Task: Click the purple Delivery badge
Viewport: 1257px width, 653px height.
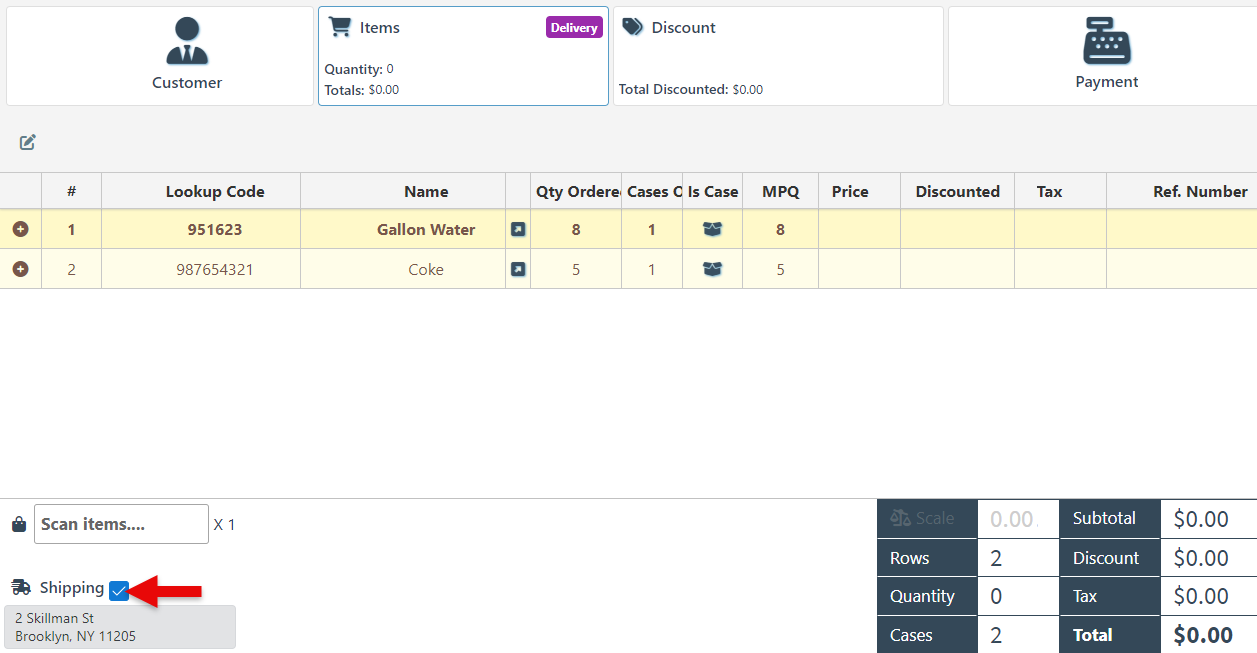Action: (x=574, y=28)
